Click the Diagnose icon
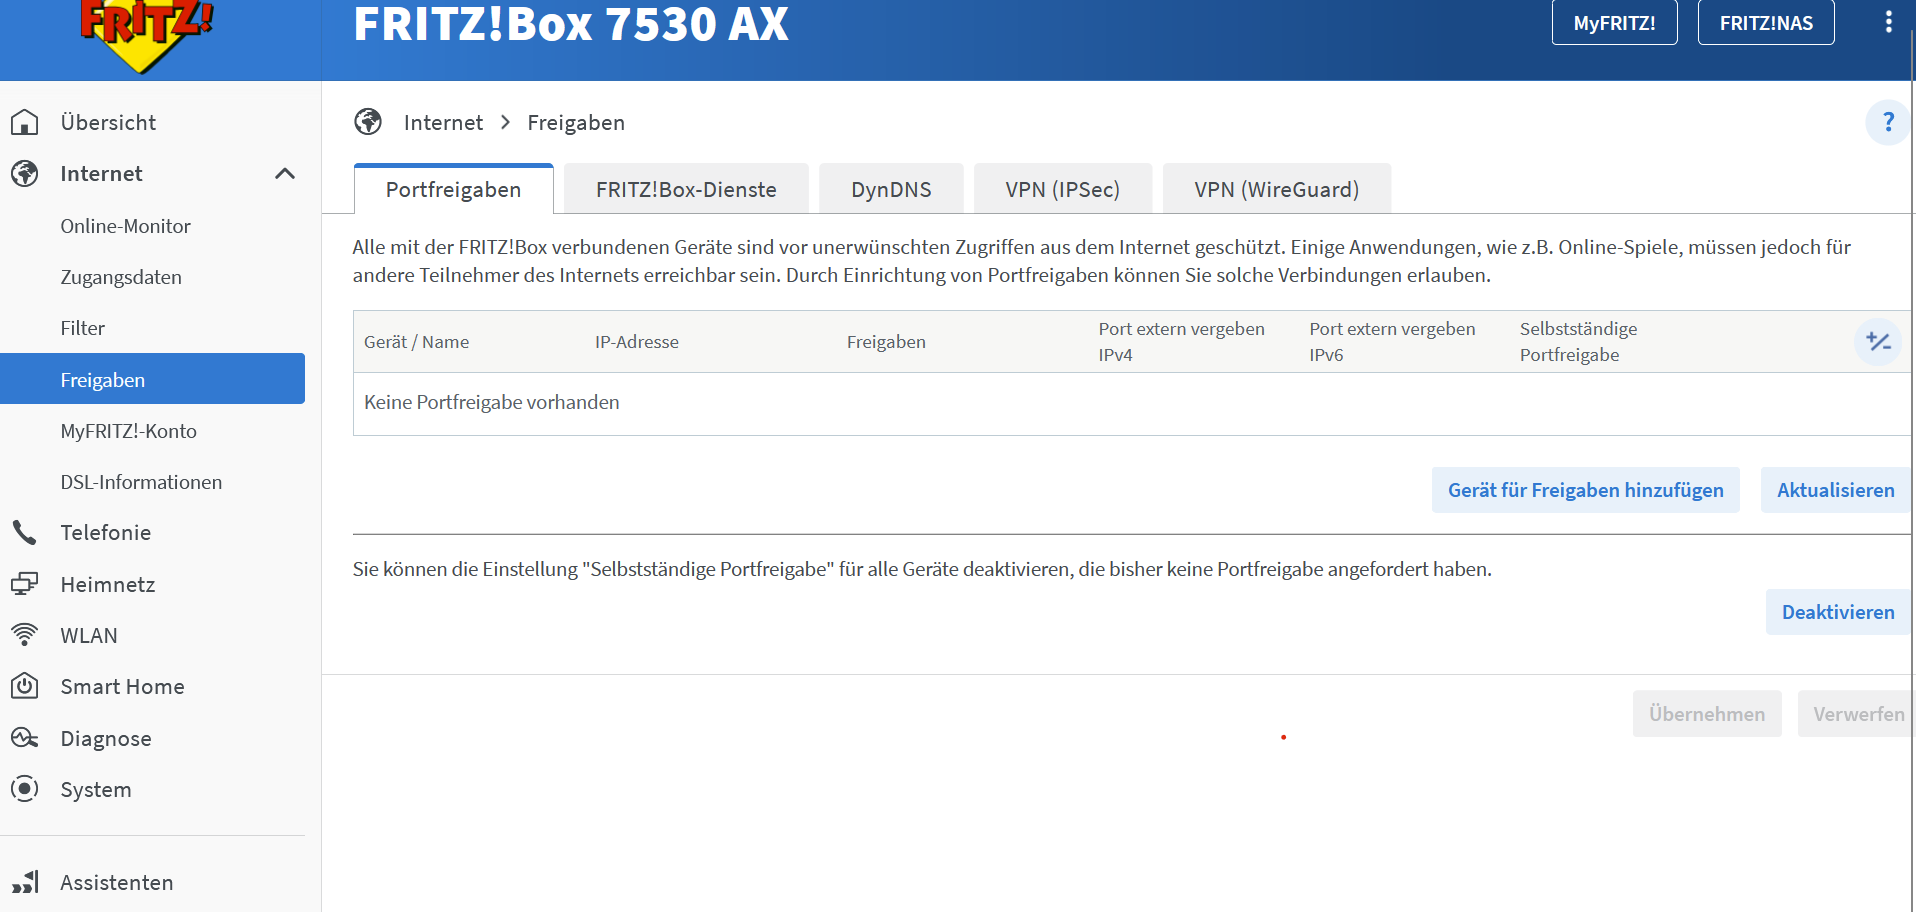The height and width of the screenshot is (912, 1916). (25, 738)
